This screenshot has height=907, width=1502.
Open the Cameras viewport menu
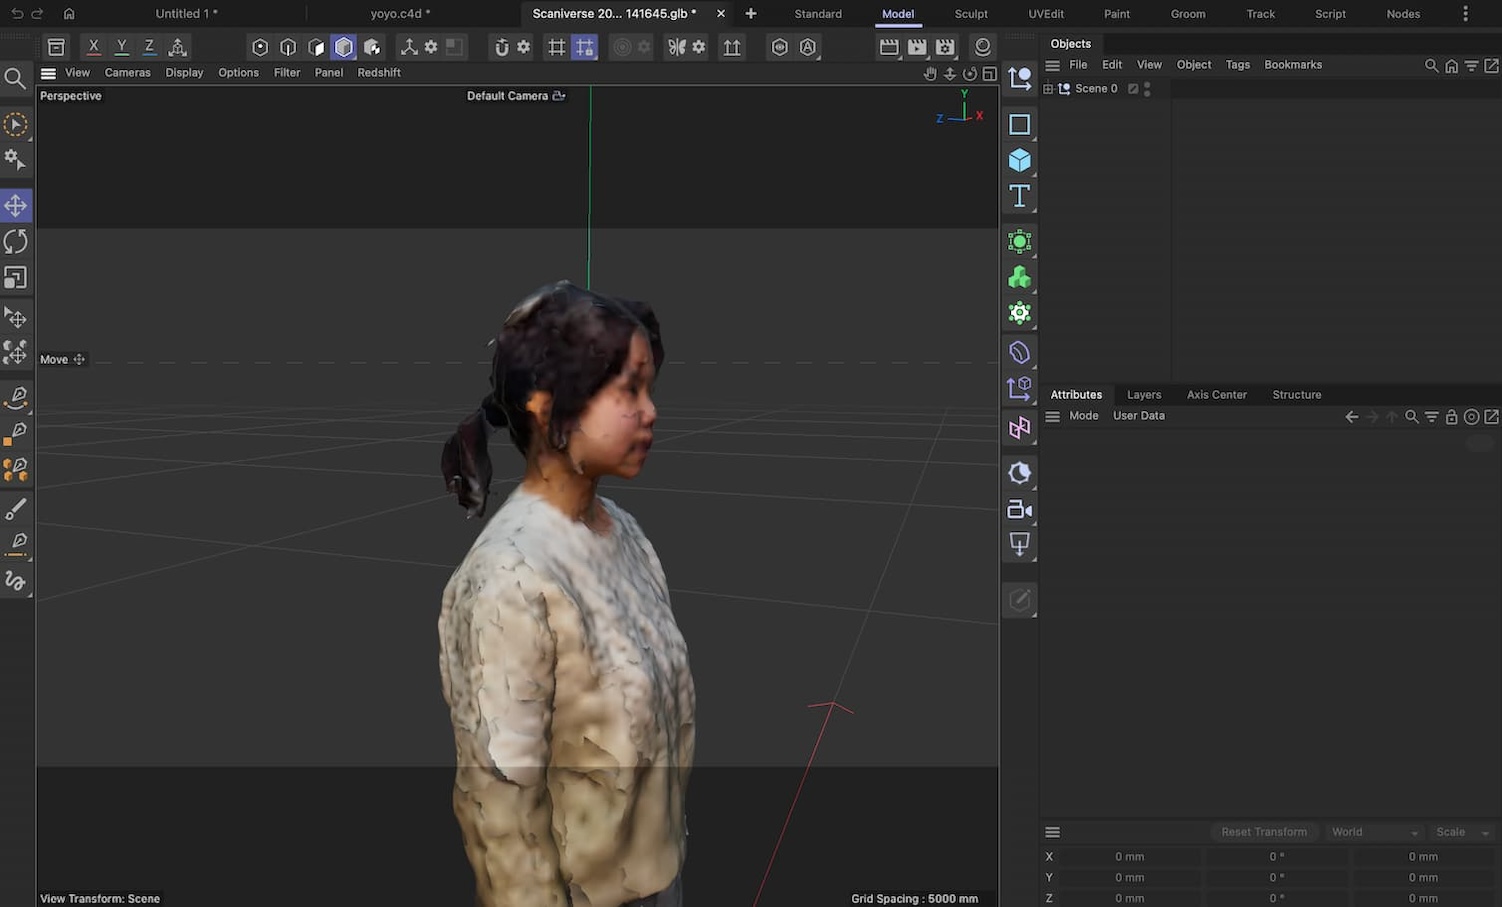point(127,73)
